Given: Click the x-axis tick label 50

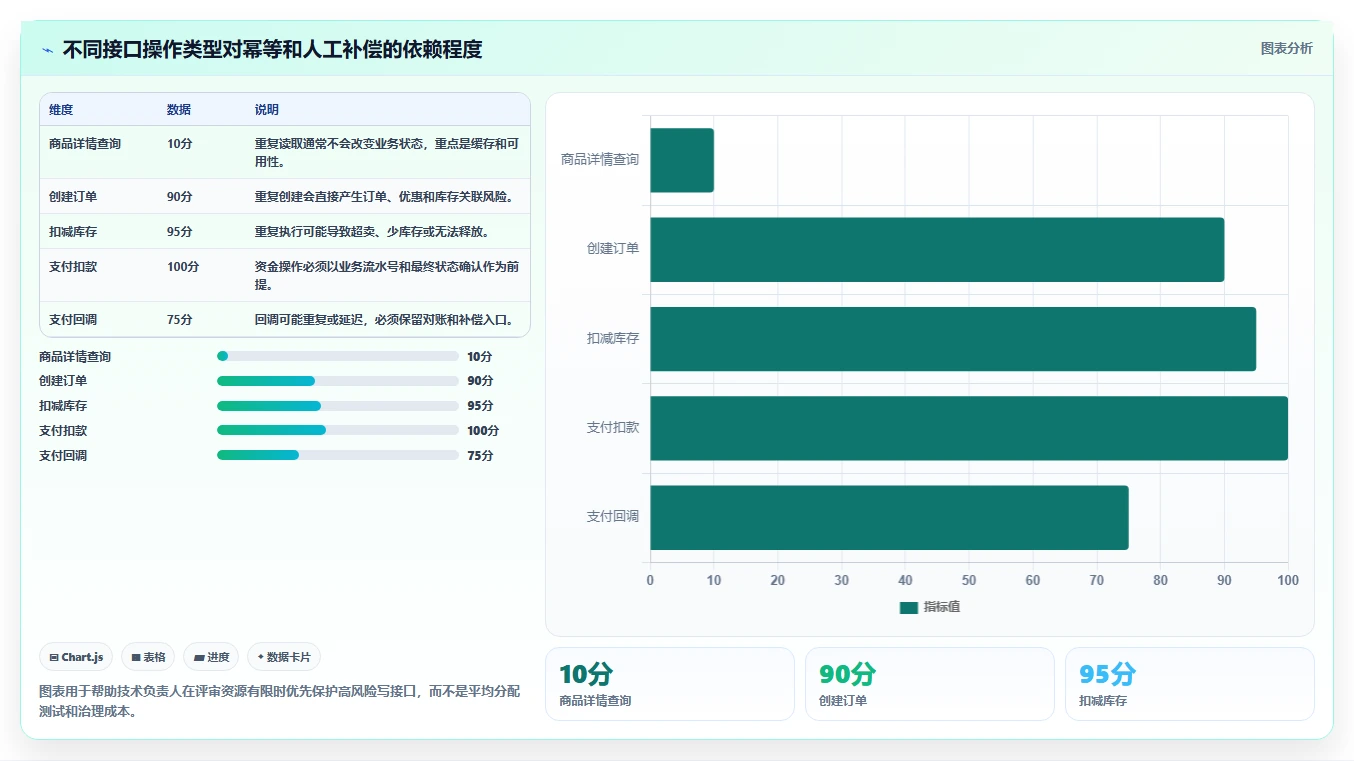Looking at the screenshot, I should pyautogui.click(x=969, y=580).
